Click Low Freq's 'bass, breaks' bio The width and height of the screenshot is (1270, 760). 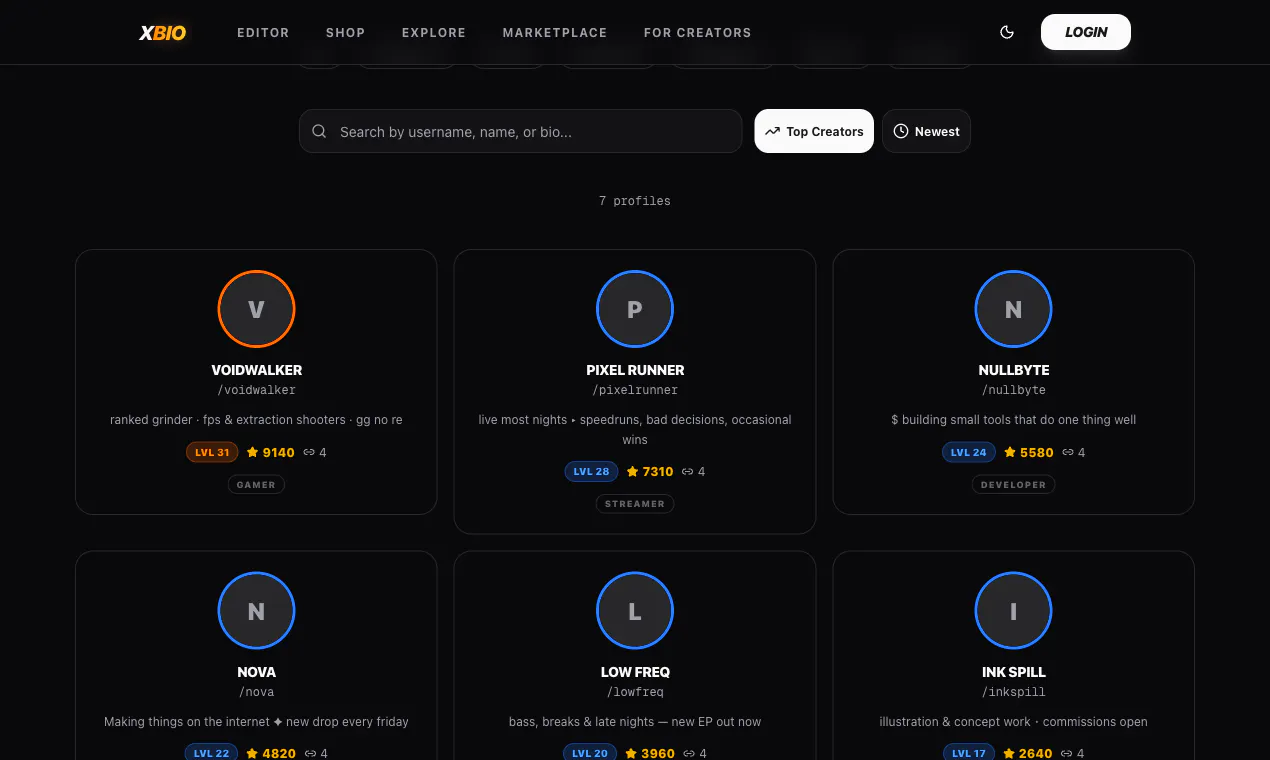tap(635, 722)
